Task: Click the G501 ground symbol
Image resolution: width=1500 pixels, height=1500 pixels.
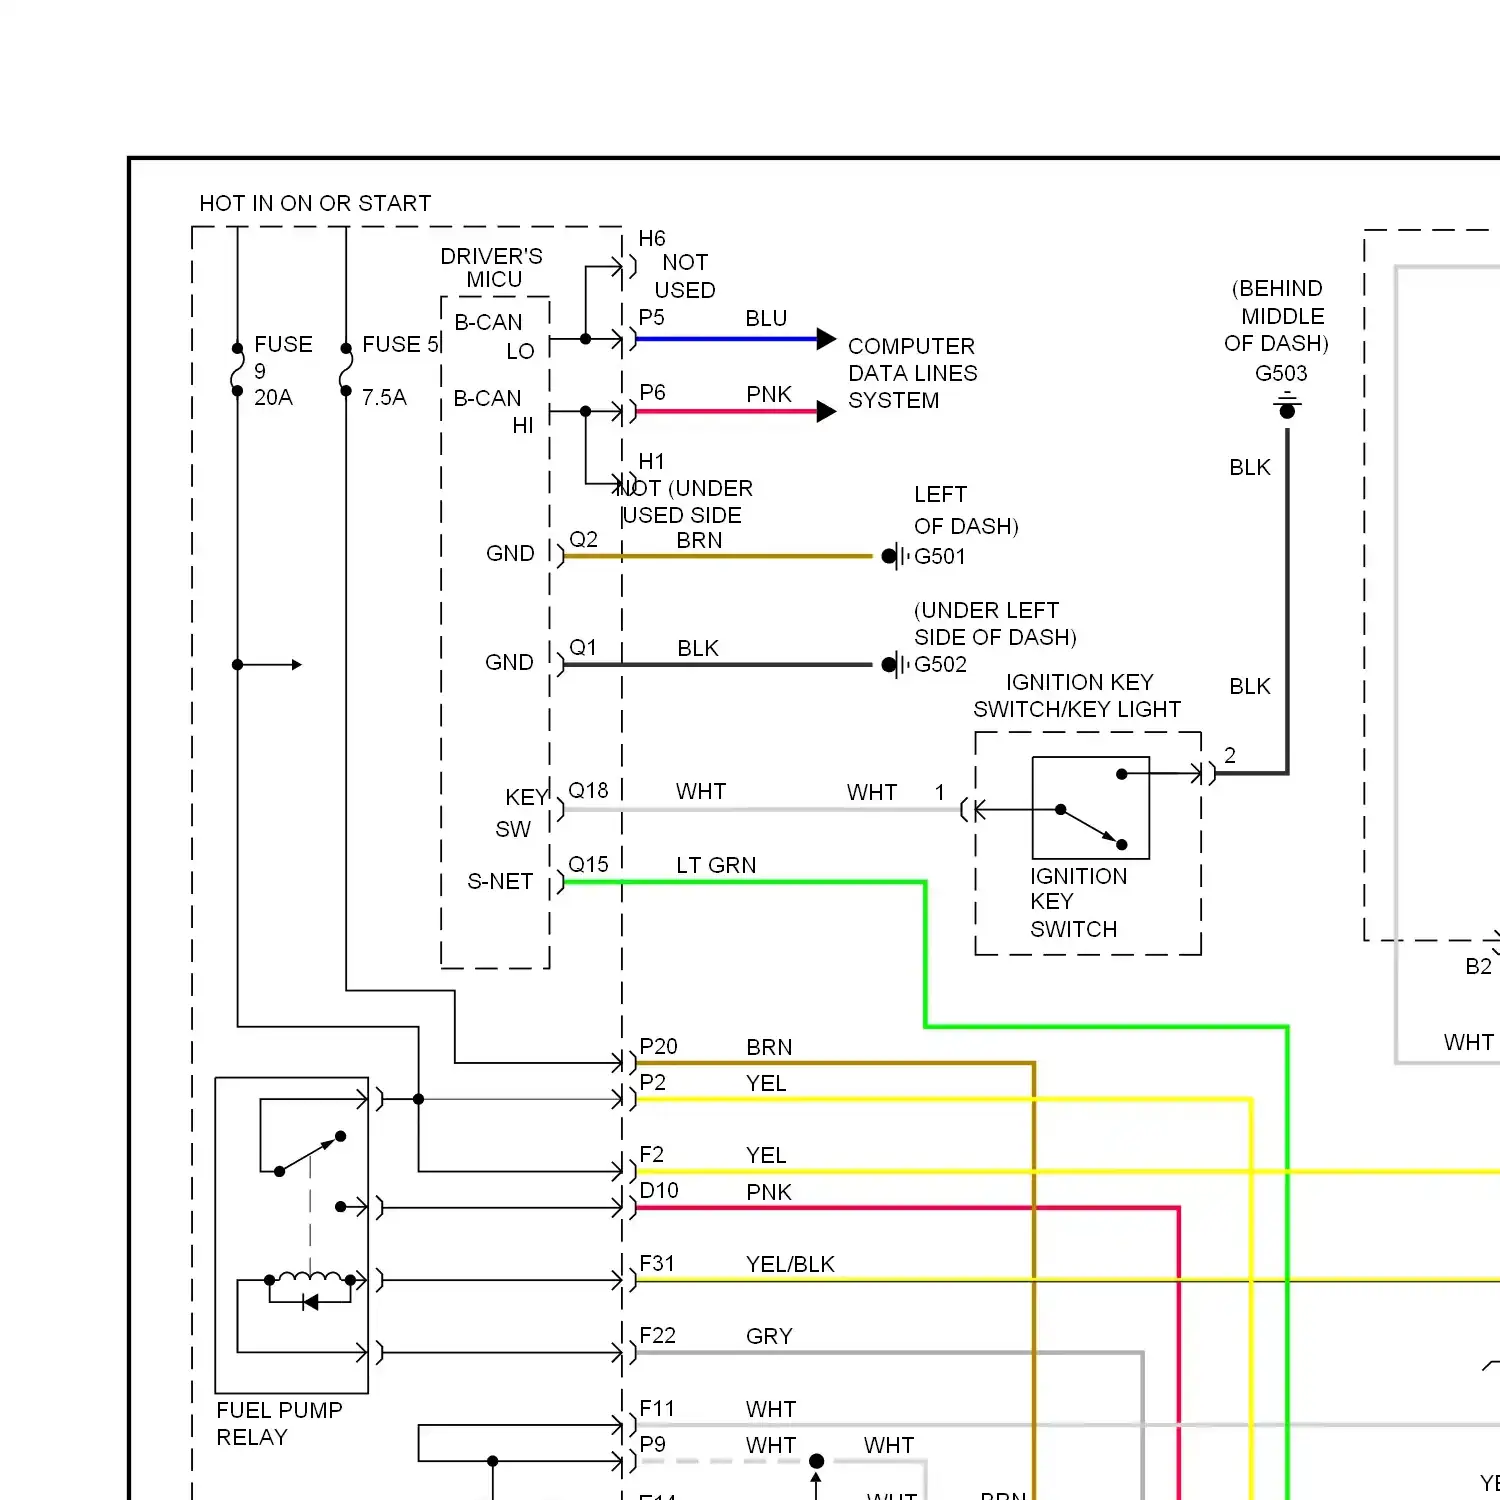Action: [x=895, y=556]
